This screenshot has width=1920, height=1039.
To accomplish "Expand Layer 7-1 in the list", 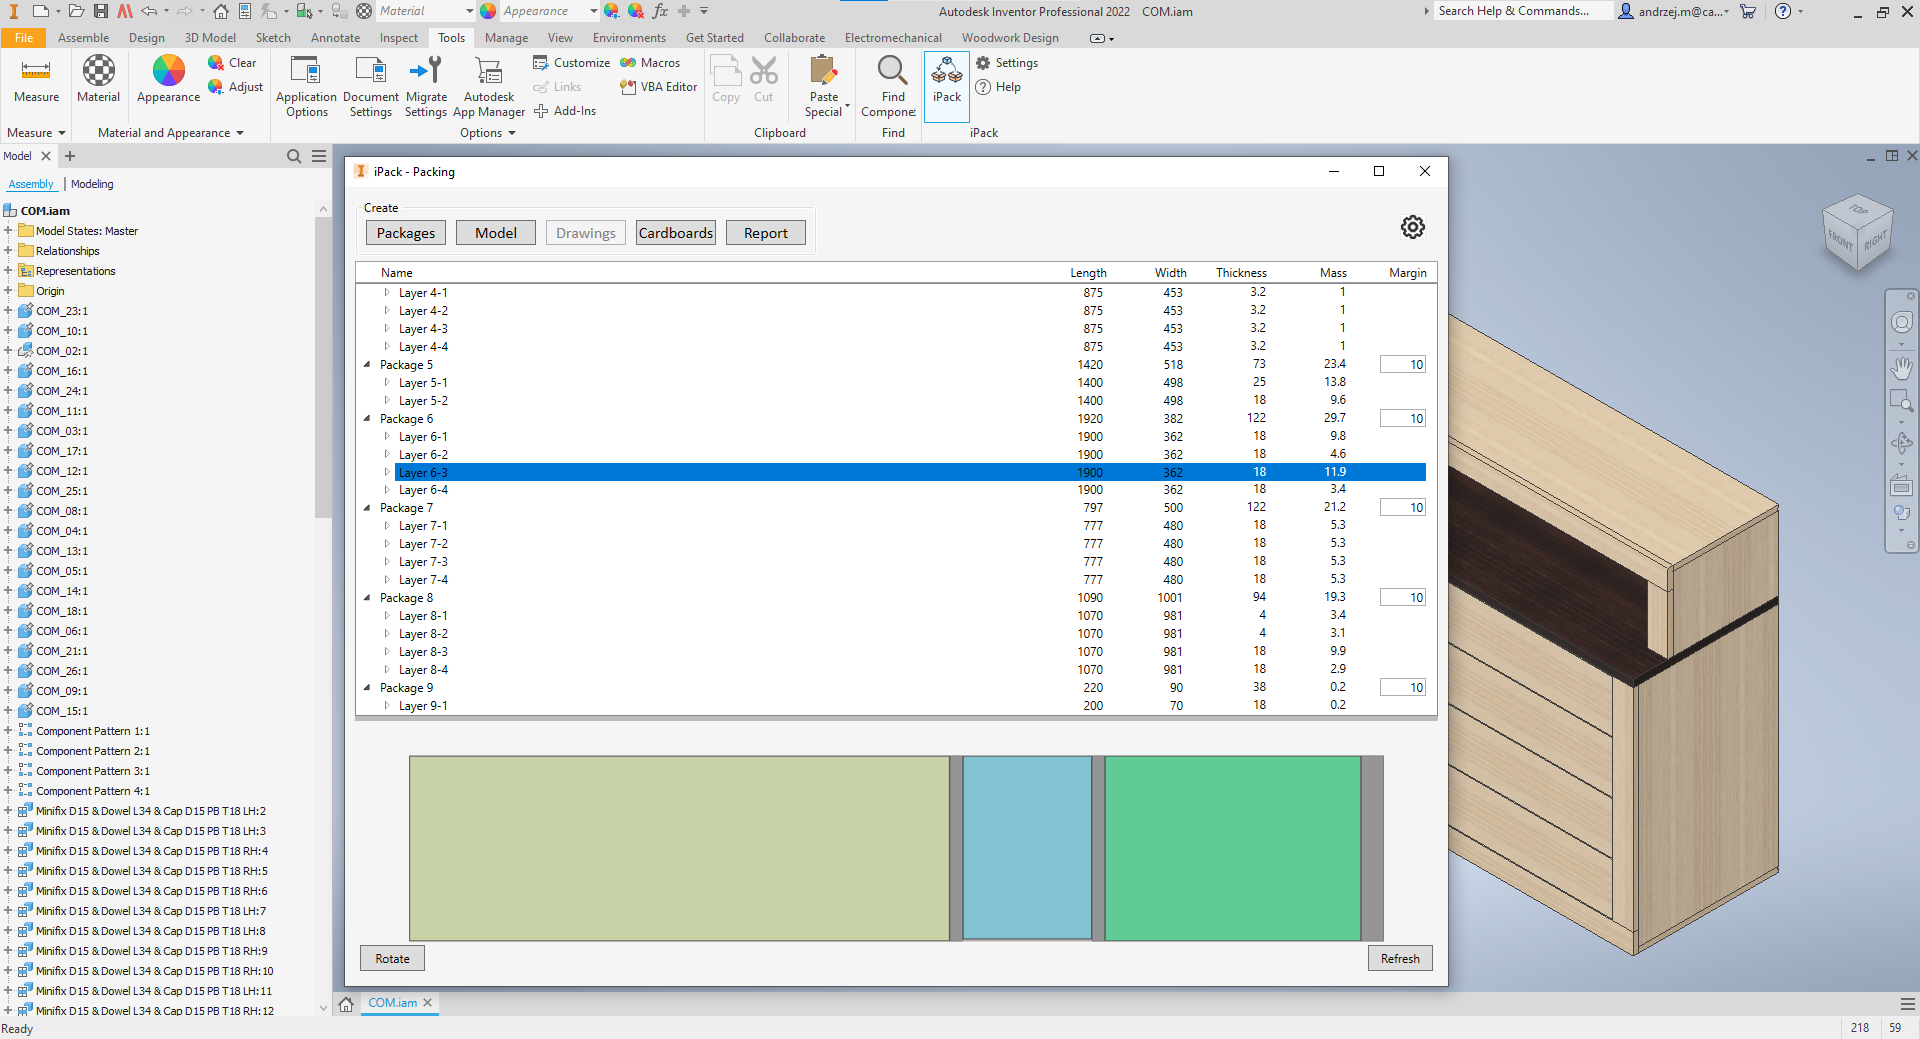I will 387,526.
